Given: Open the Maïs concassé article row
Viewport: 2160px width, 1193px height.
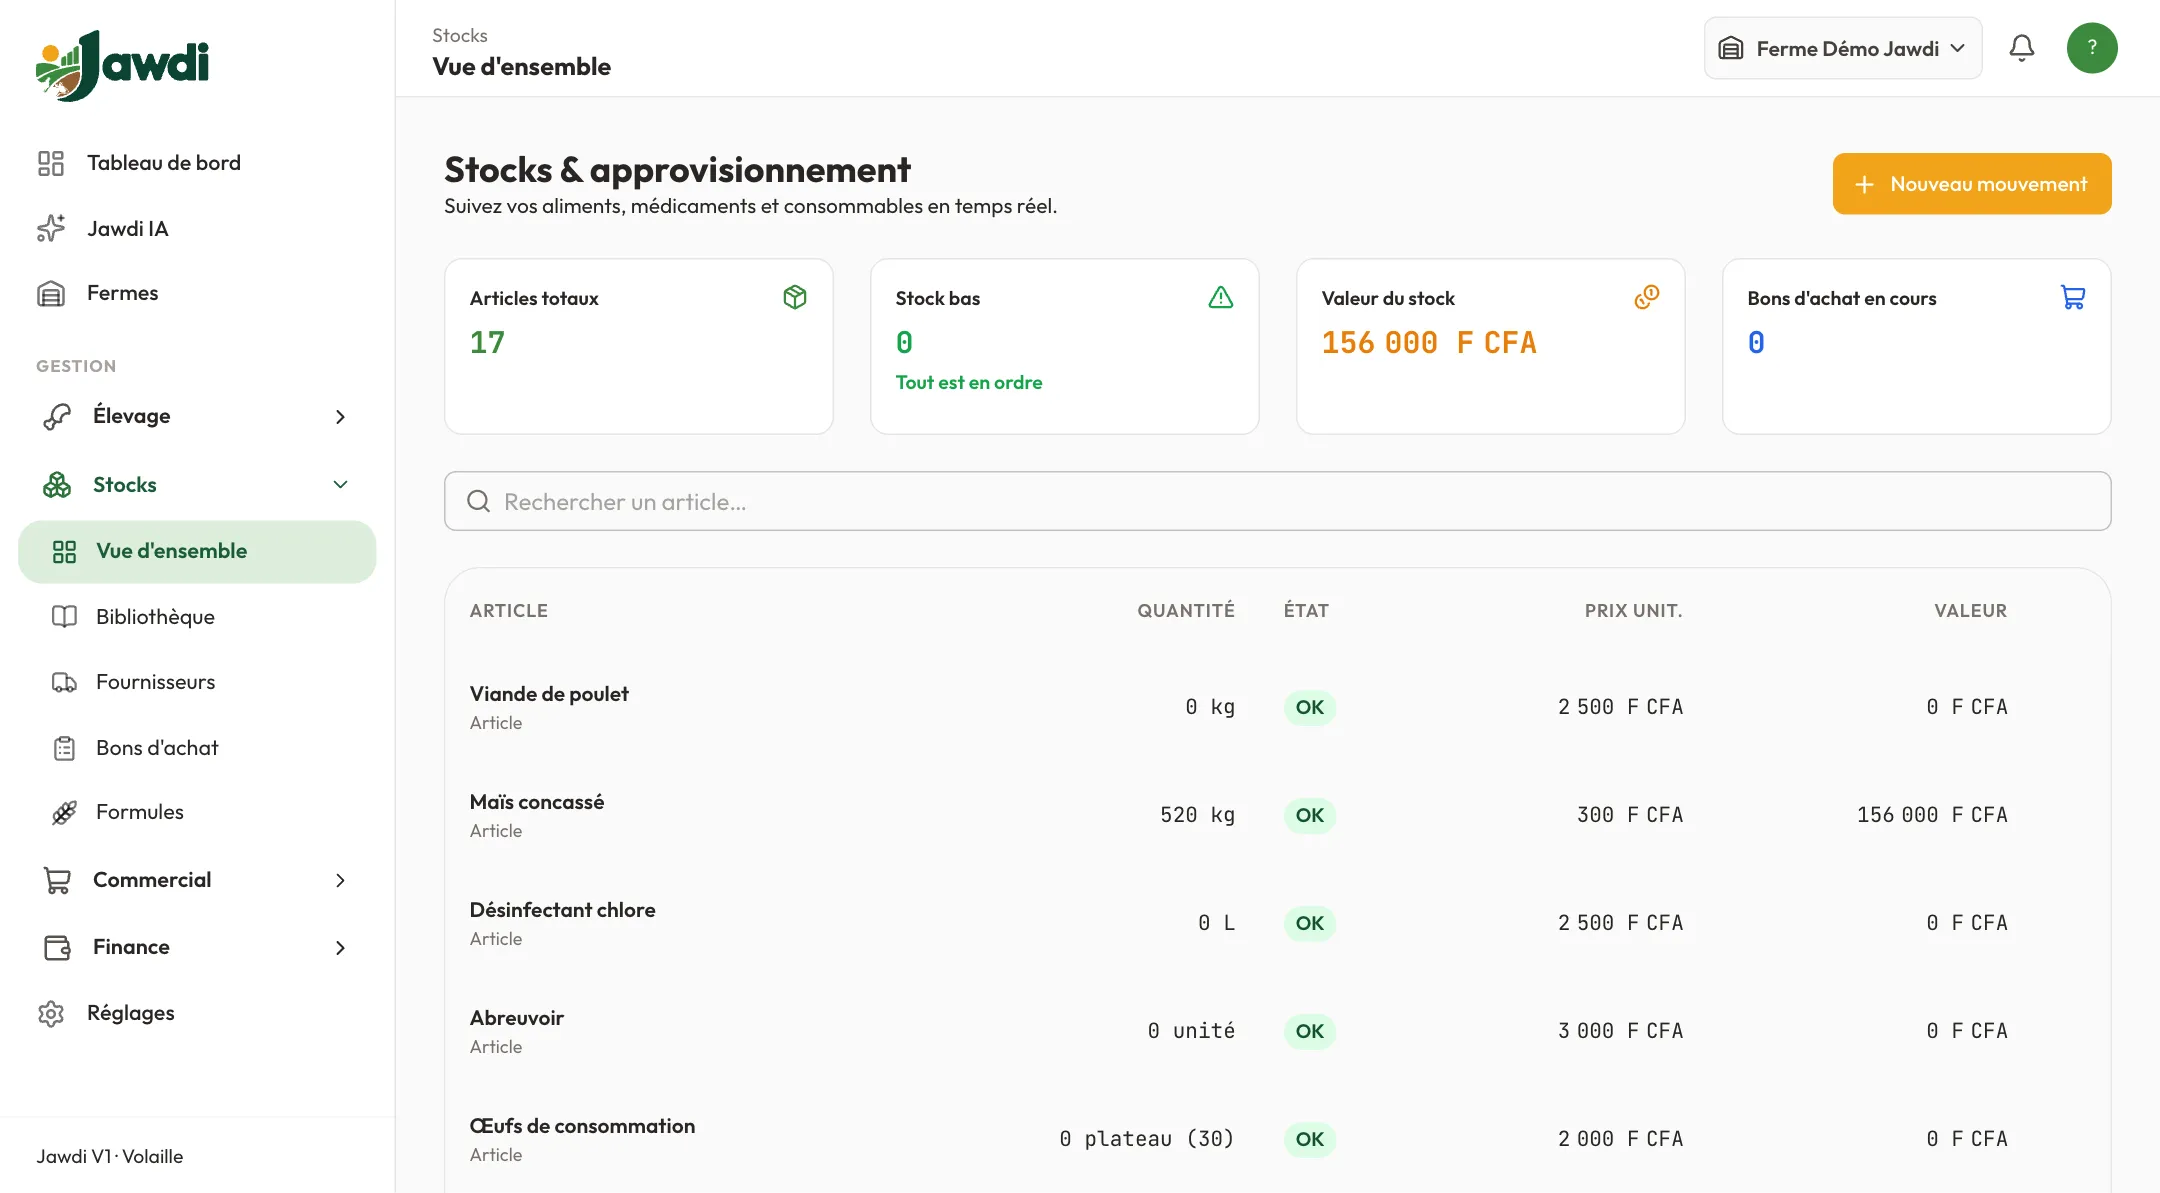Looking at the screenshot, I should click(1278, 815).
